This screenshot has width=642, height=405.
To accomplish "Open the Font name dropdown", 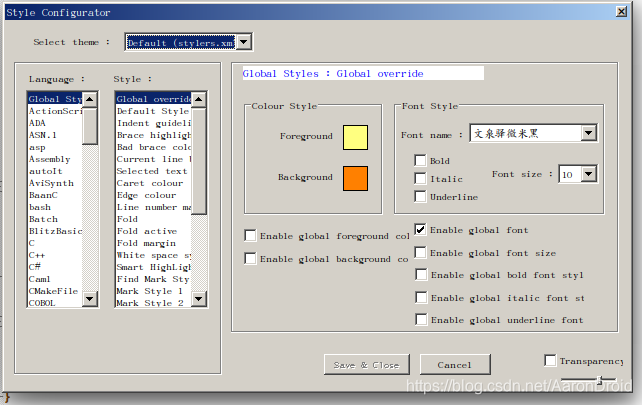I will click(x=588, y=133).
